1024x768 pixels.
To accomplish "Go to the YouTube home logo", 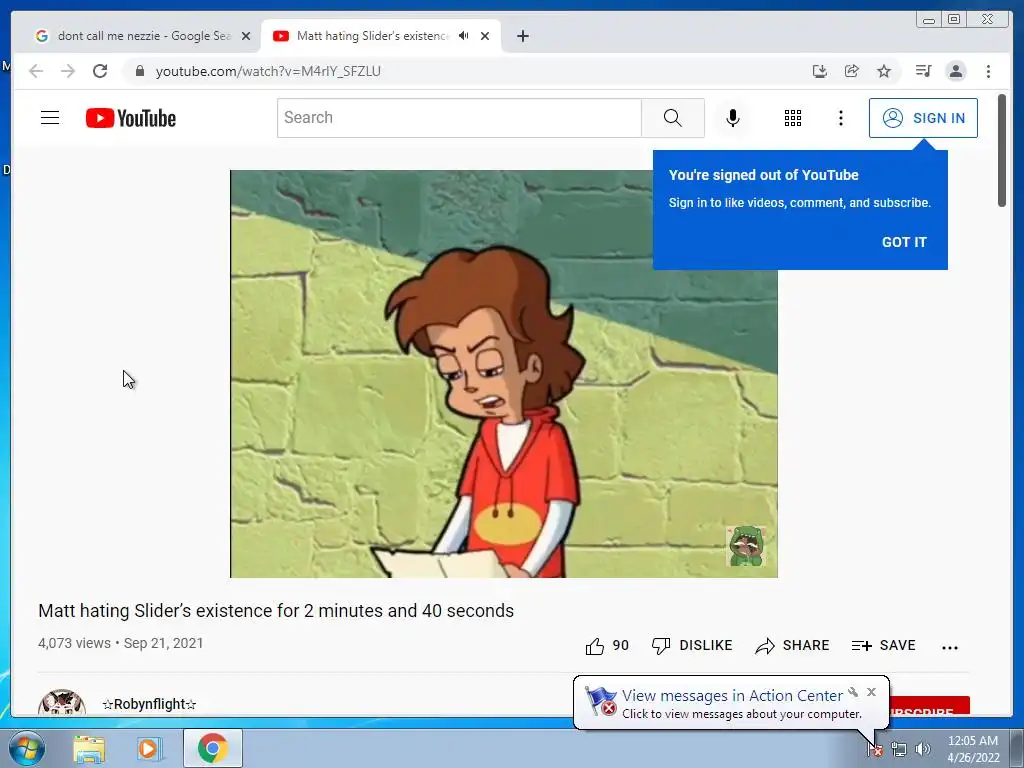I will [x=131, y=118].
